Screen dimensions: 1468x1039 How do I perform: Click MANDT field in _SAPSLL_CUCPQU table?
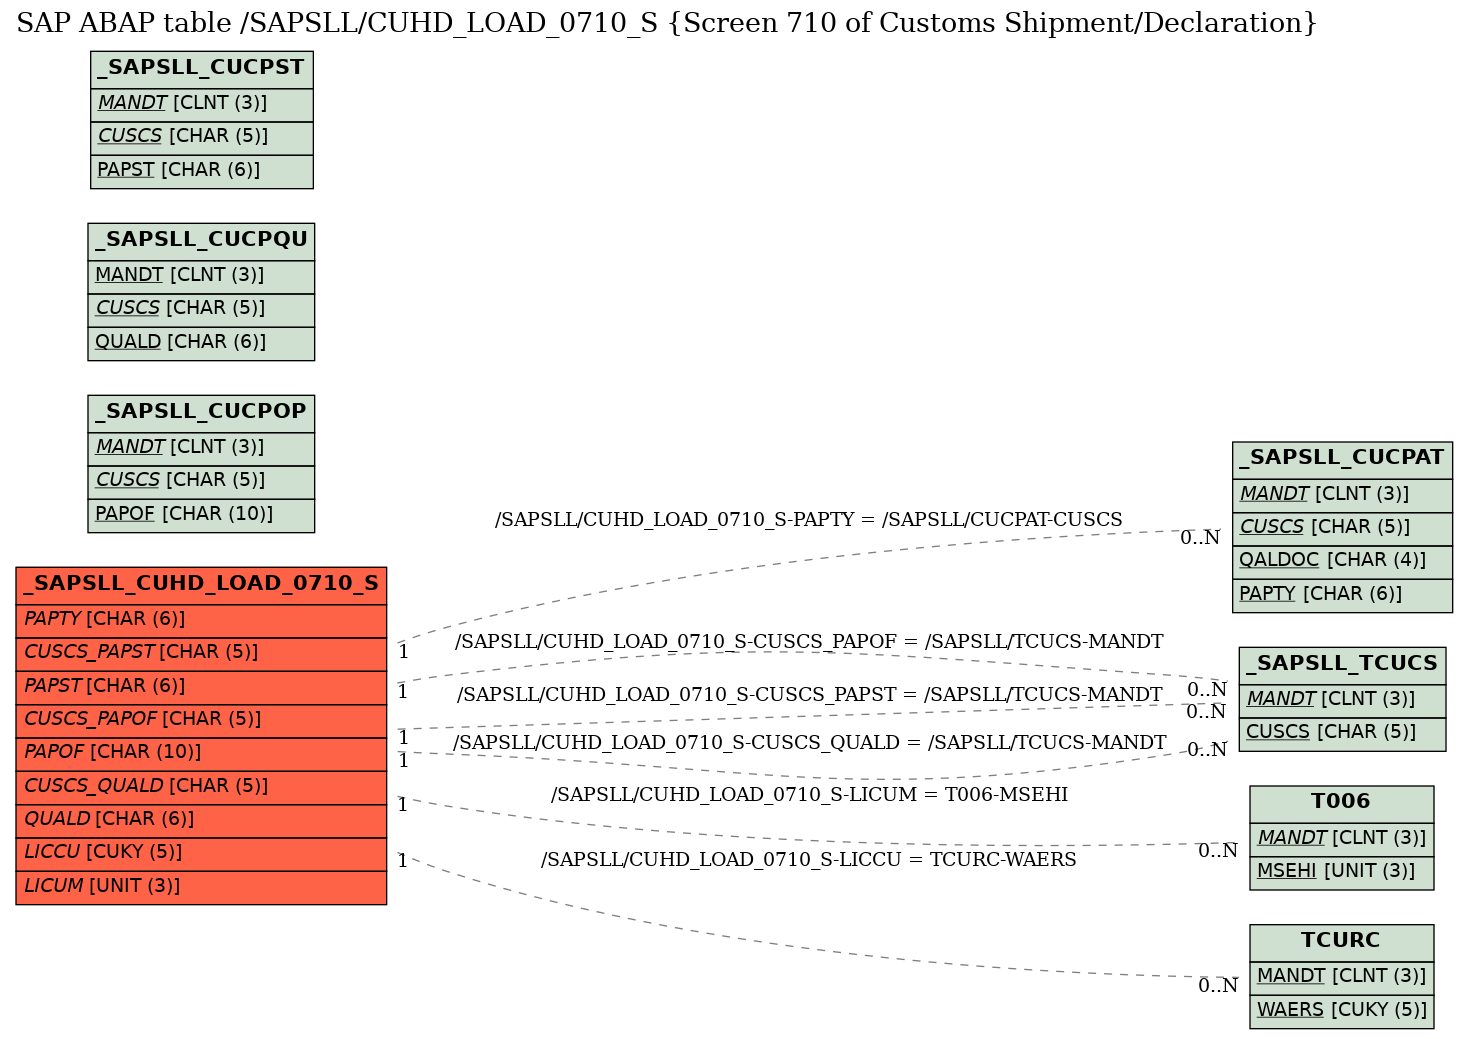[201, 276]
